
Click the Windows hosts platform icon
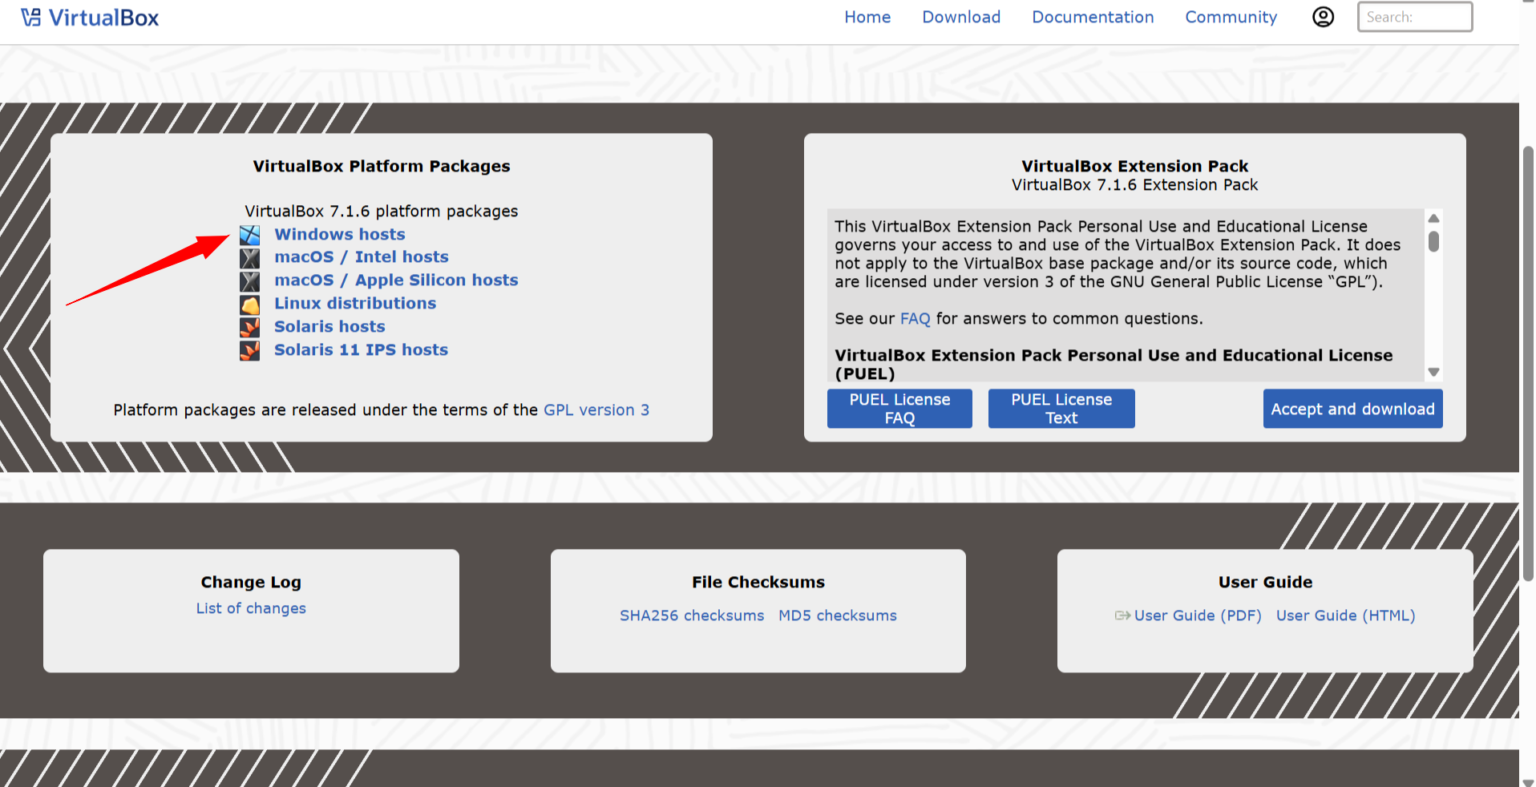pyautogui.click(x=249, y=234)
